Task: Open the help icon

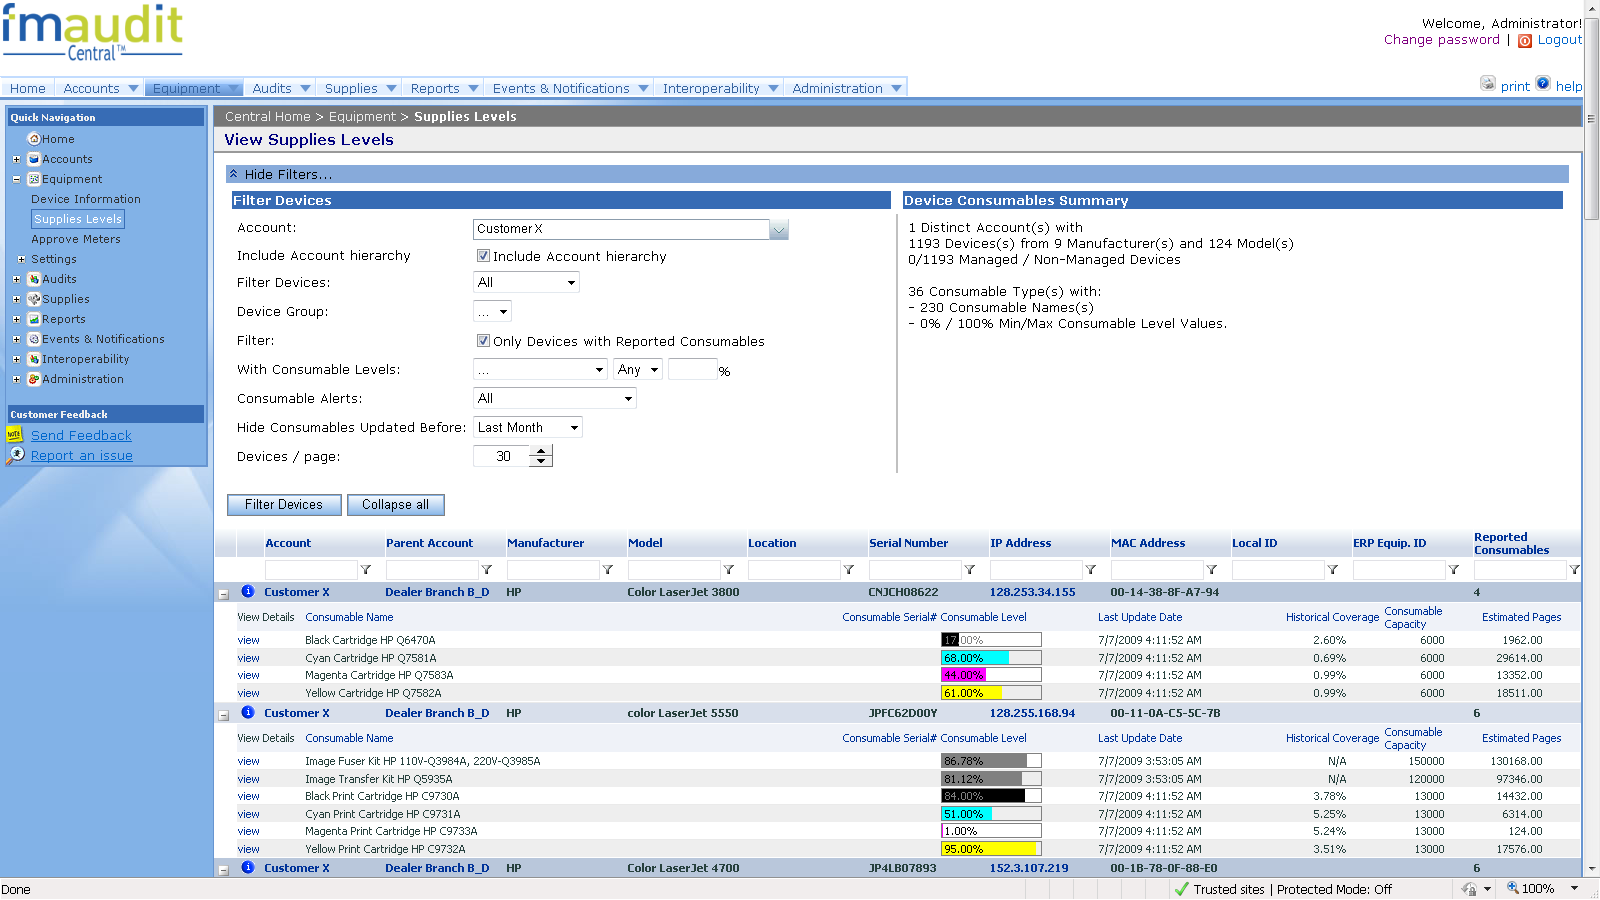Action: tap(1543, 84)
